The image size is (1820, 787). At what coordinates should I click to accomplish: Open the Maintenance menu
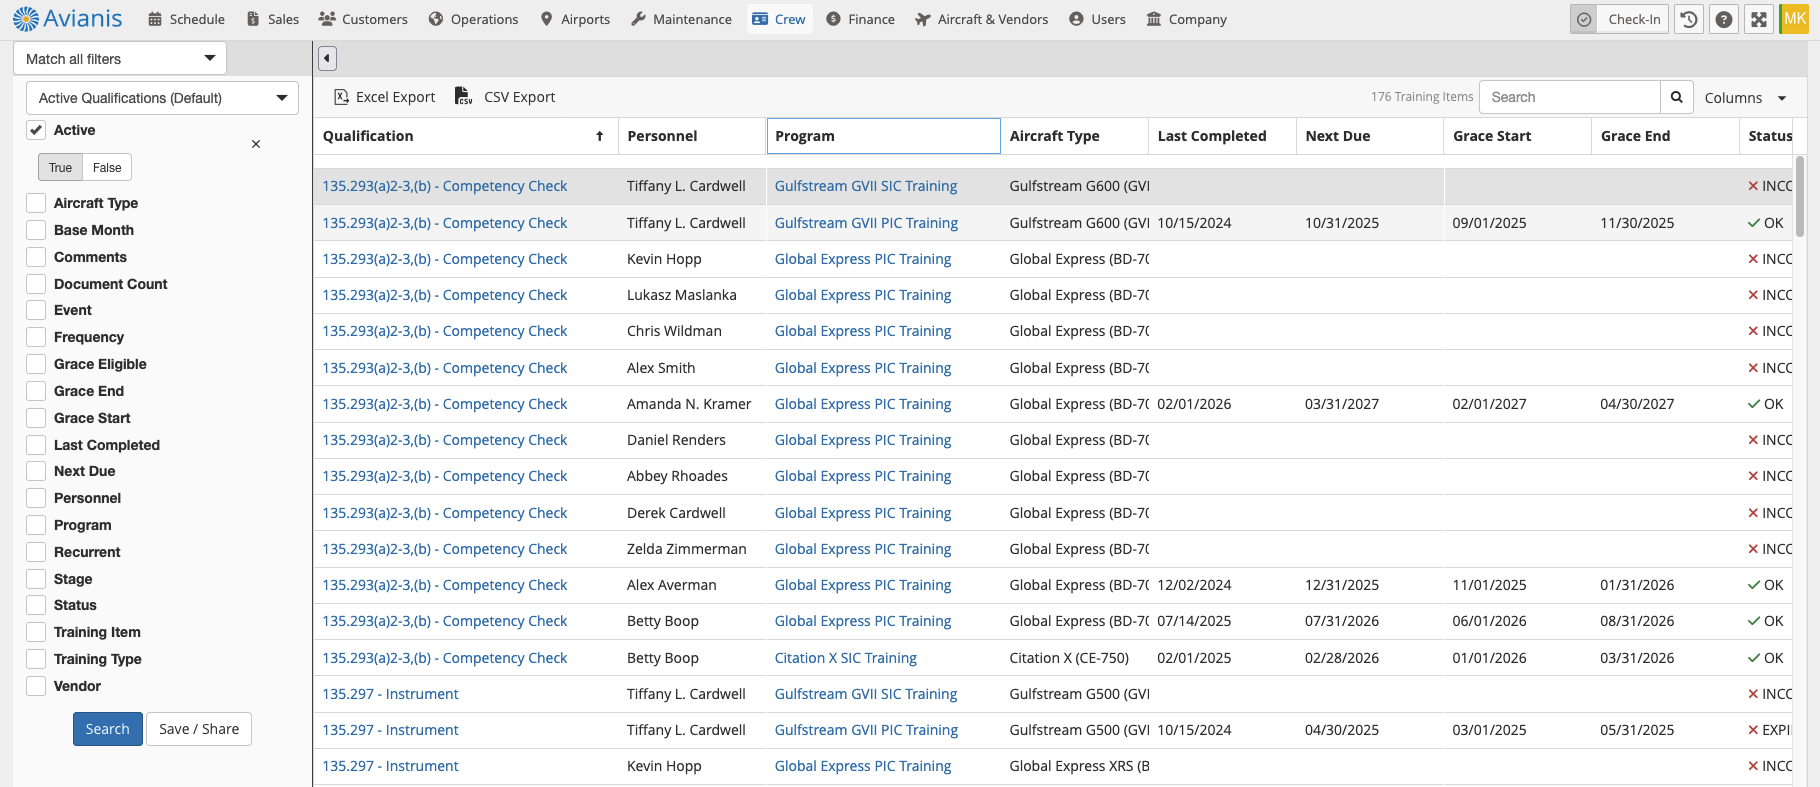[x=681, y=19]
